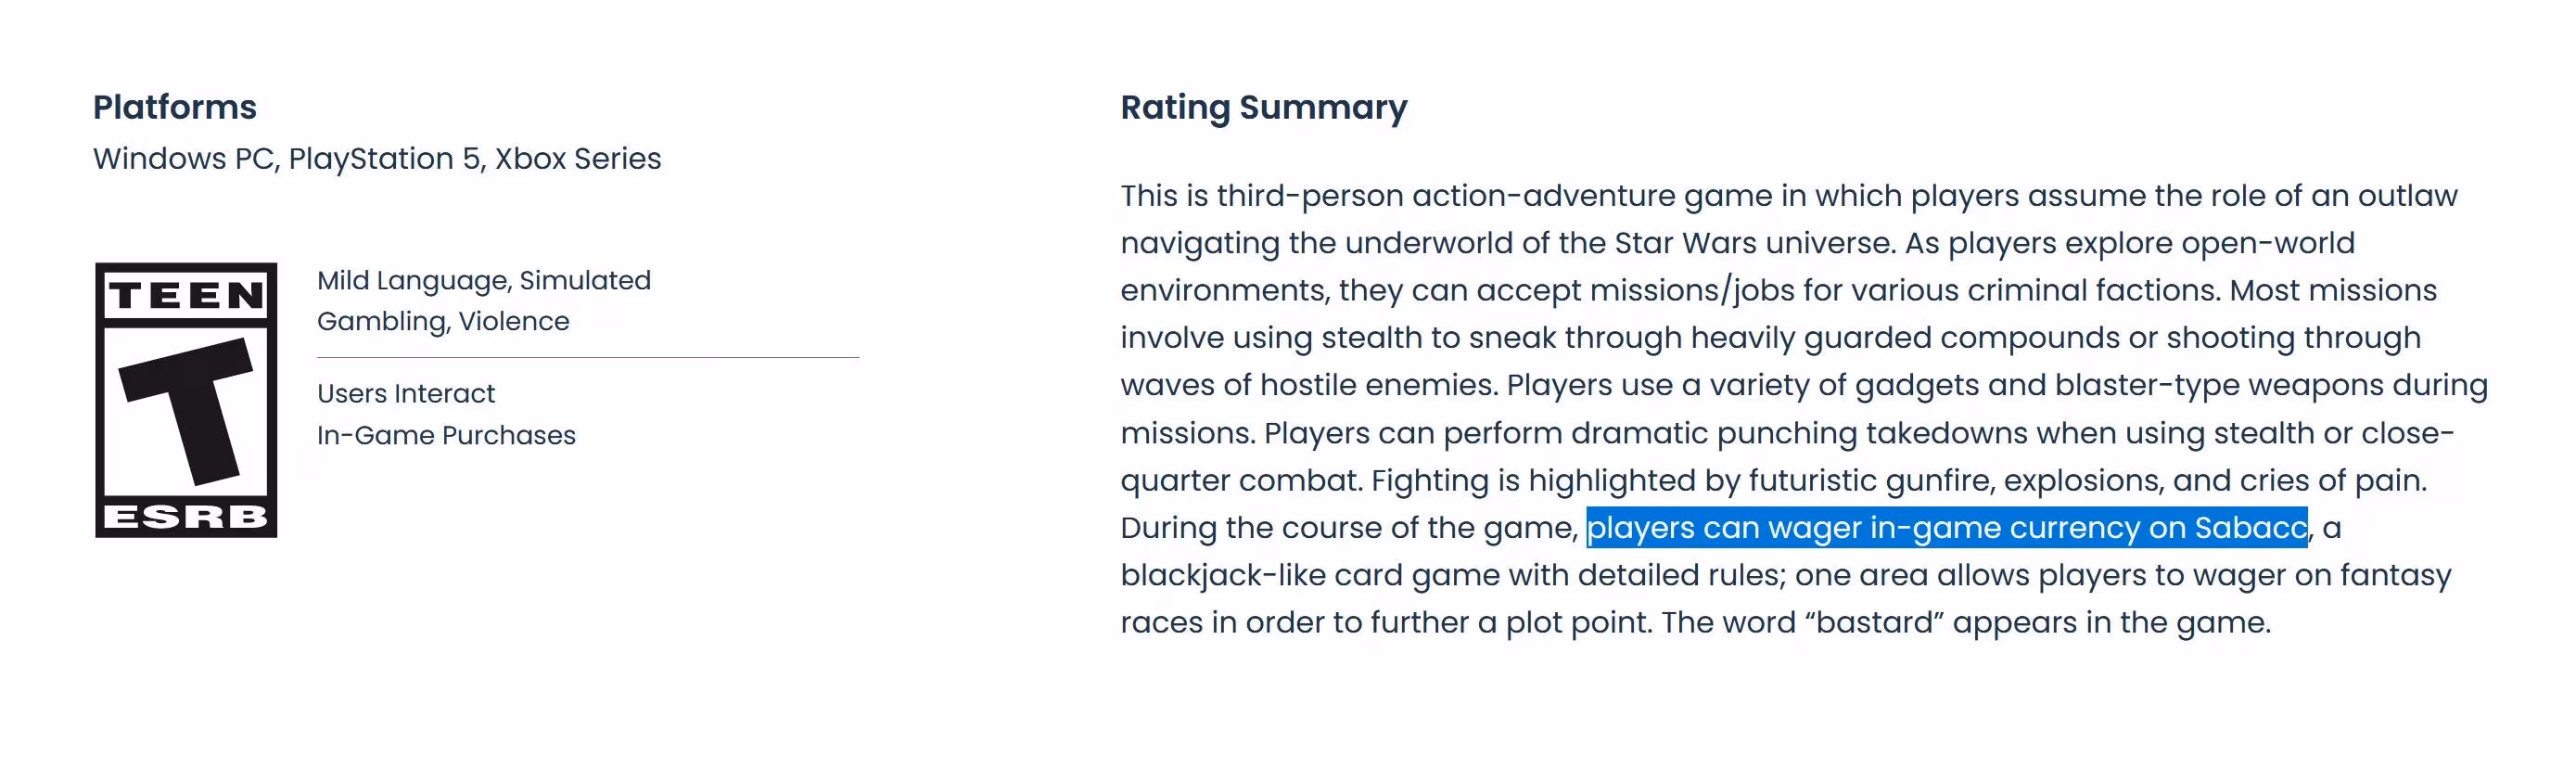
Task: Click the TEEN label atop the rating badge
Action: click(x=186, y=295)
